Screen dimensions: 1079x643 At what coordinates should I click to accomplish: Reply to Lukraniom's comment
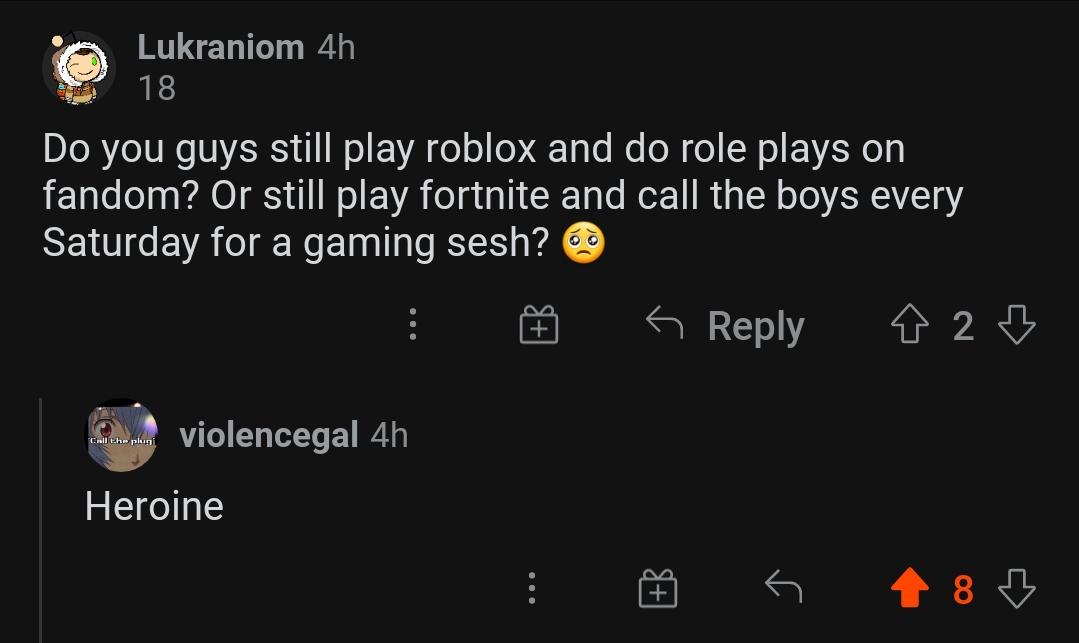point(727,326)
